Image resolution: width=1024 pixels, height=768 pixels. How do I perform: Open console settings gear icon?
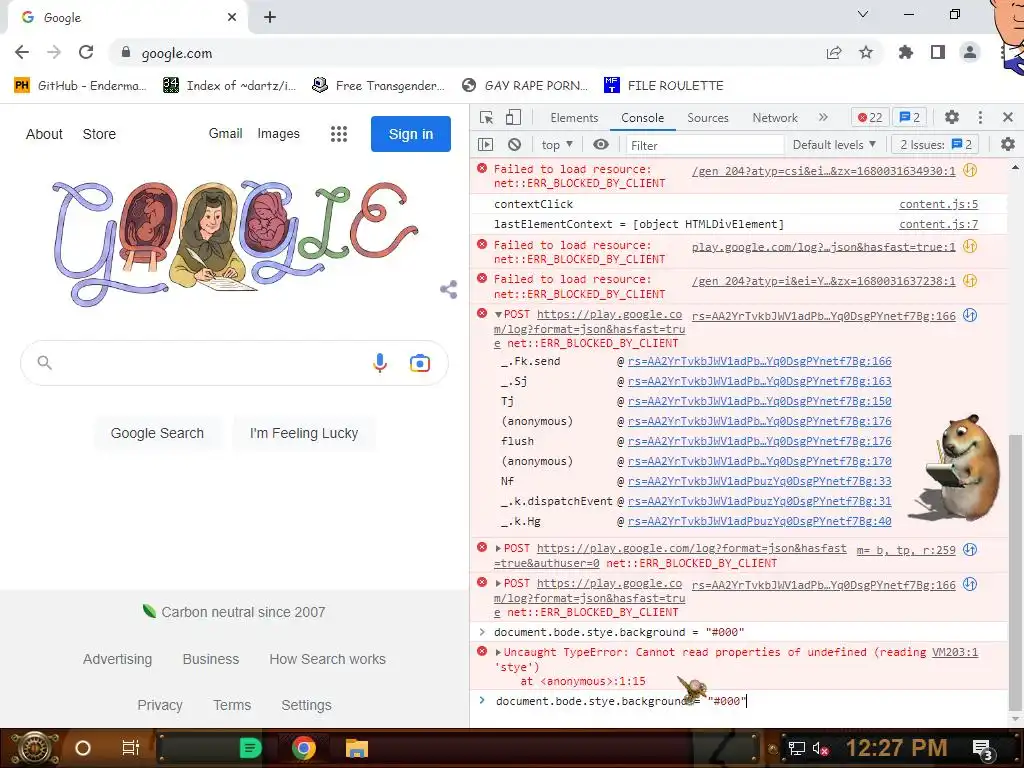pos(1008,144)
